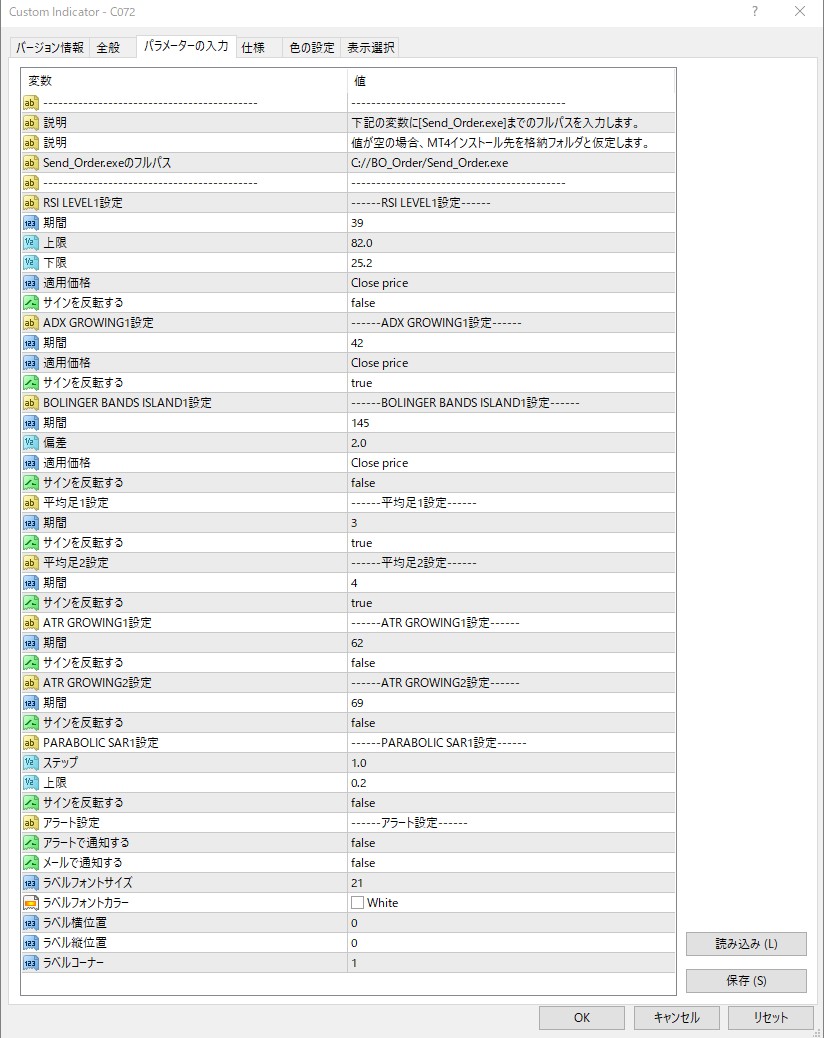Open 適用価格 Close price value in RSI LEVEL1 section
824x1038 pixels.
pos(511,283)
